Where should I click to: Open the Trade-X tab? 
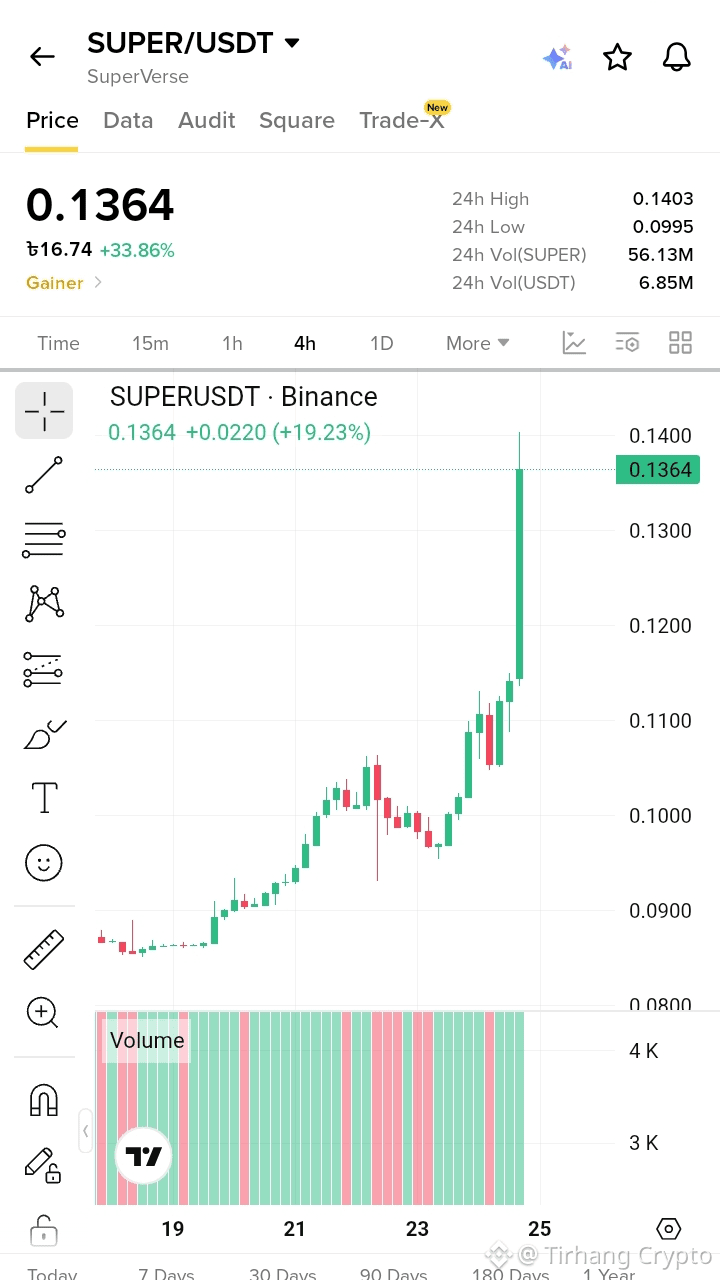point(403,120)
